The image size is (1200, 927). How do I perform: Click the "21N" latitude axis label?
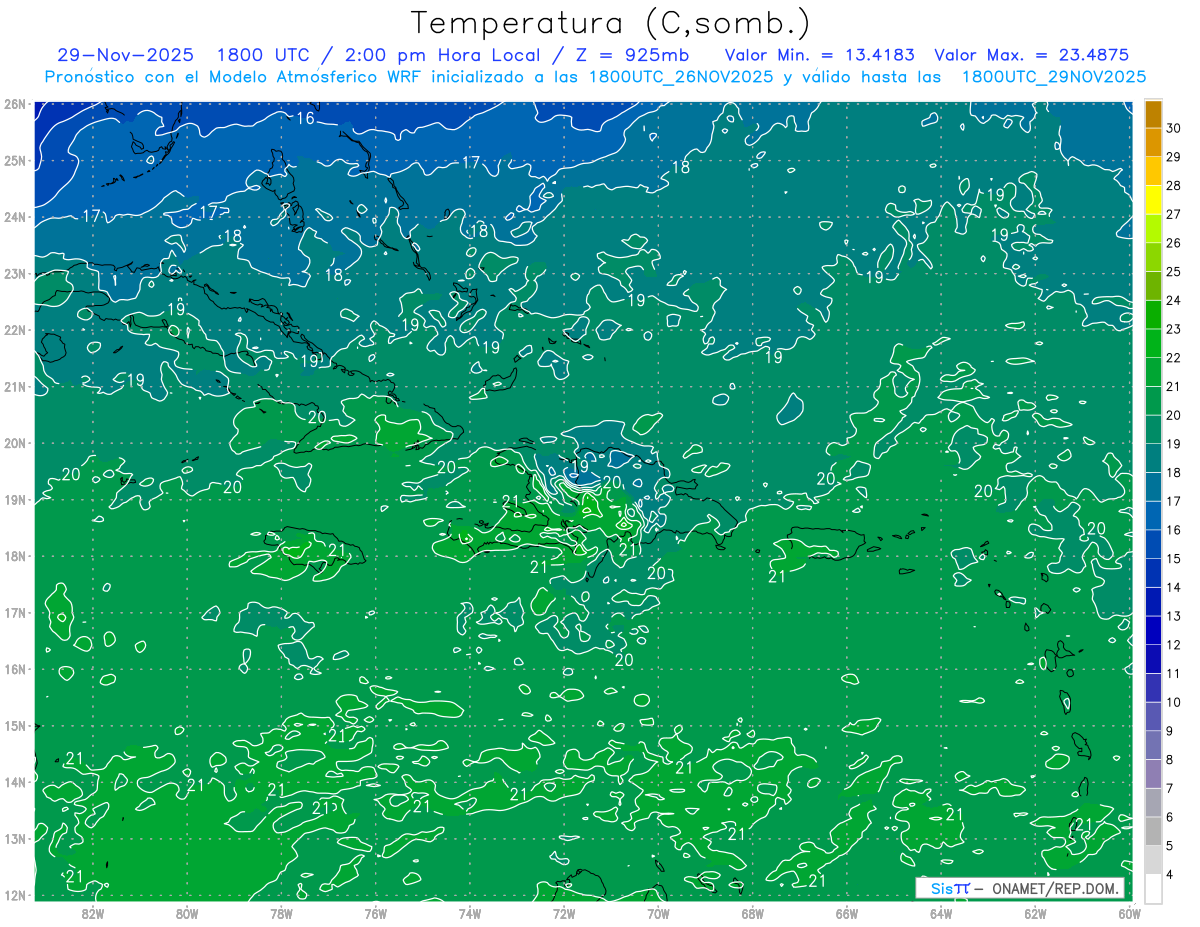(x=15, y=387)
